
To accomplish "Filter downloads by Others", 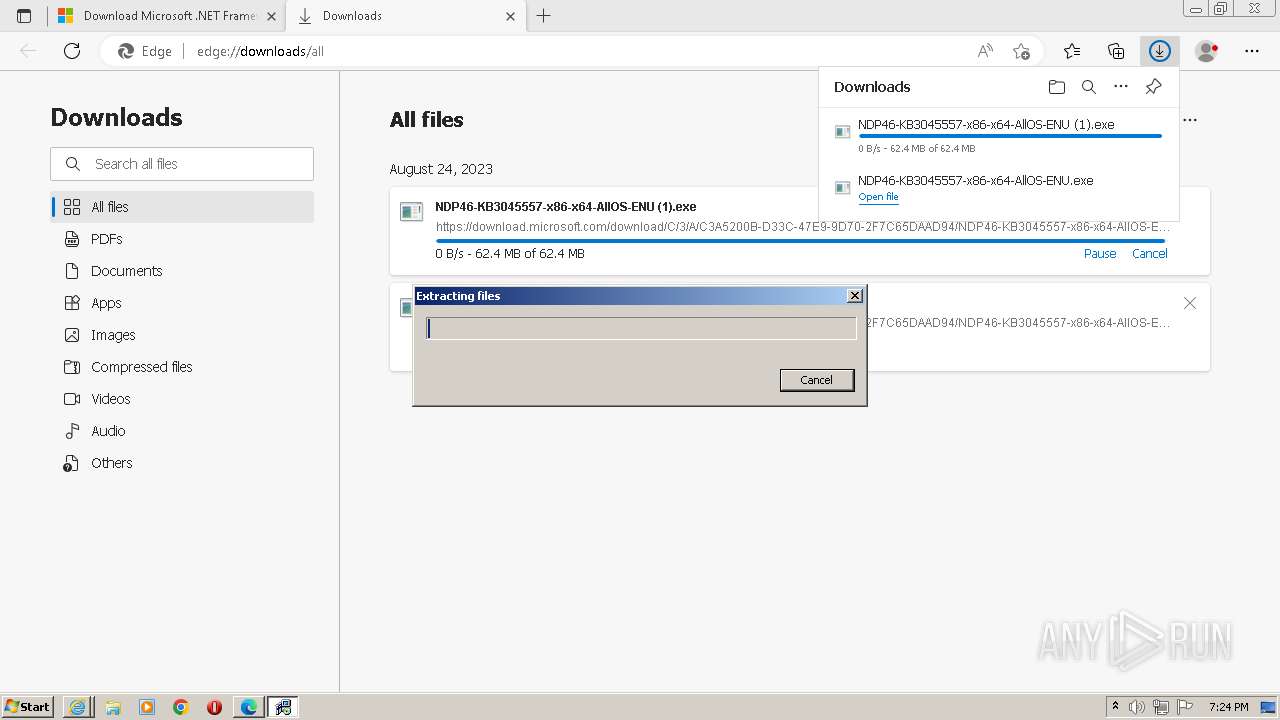I will click(x=182, y=463).
